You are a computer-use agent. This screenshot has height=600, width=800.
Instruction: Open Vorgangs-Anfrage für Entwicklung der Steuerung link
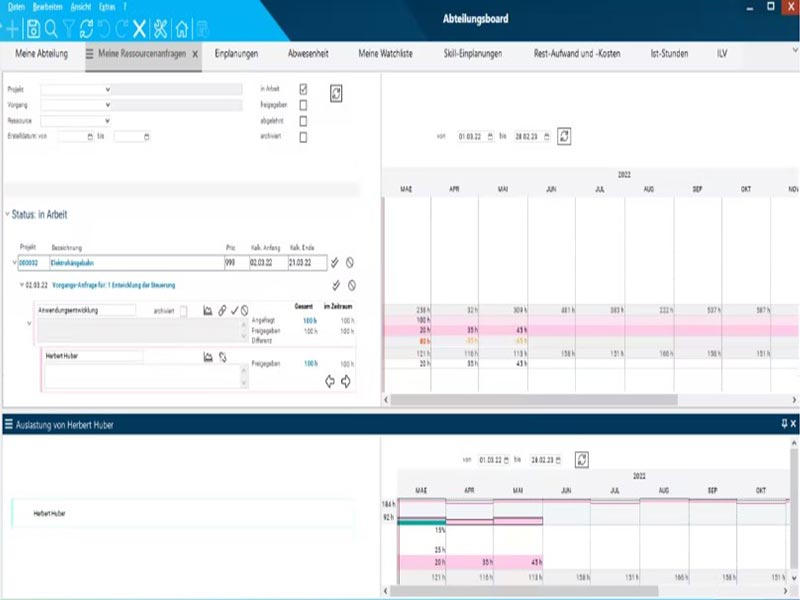tap(114, 285)
